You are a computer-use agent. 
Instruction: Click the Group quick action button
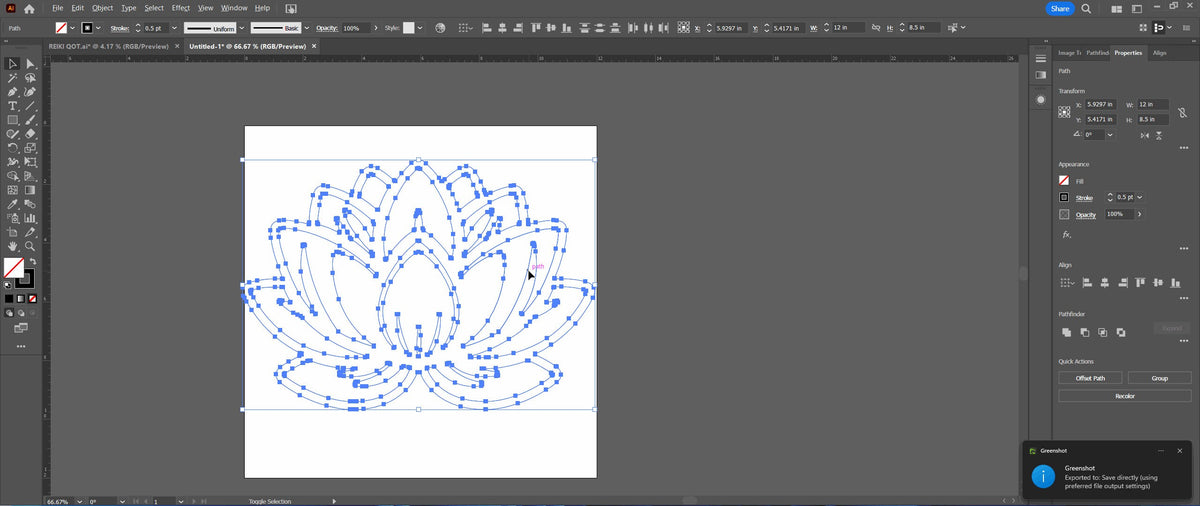(x=1159, y=378)
